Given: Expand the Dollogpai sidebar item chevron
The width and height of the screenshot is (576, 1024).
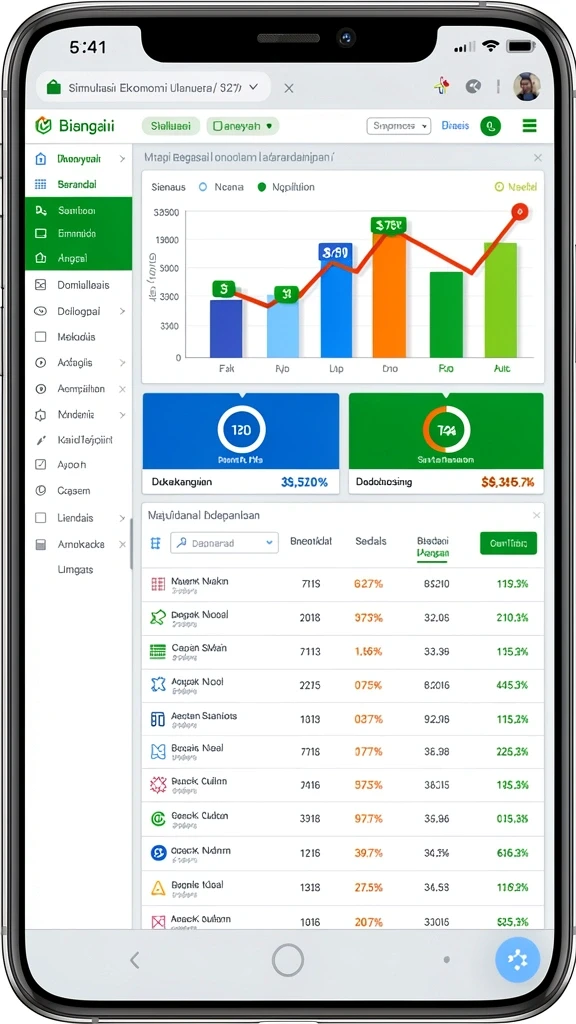Looking at the screenshot, I should tap(122, 312).
